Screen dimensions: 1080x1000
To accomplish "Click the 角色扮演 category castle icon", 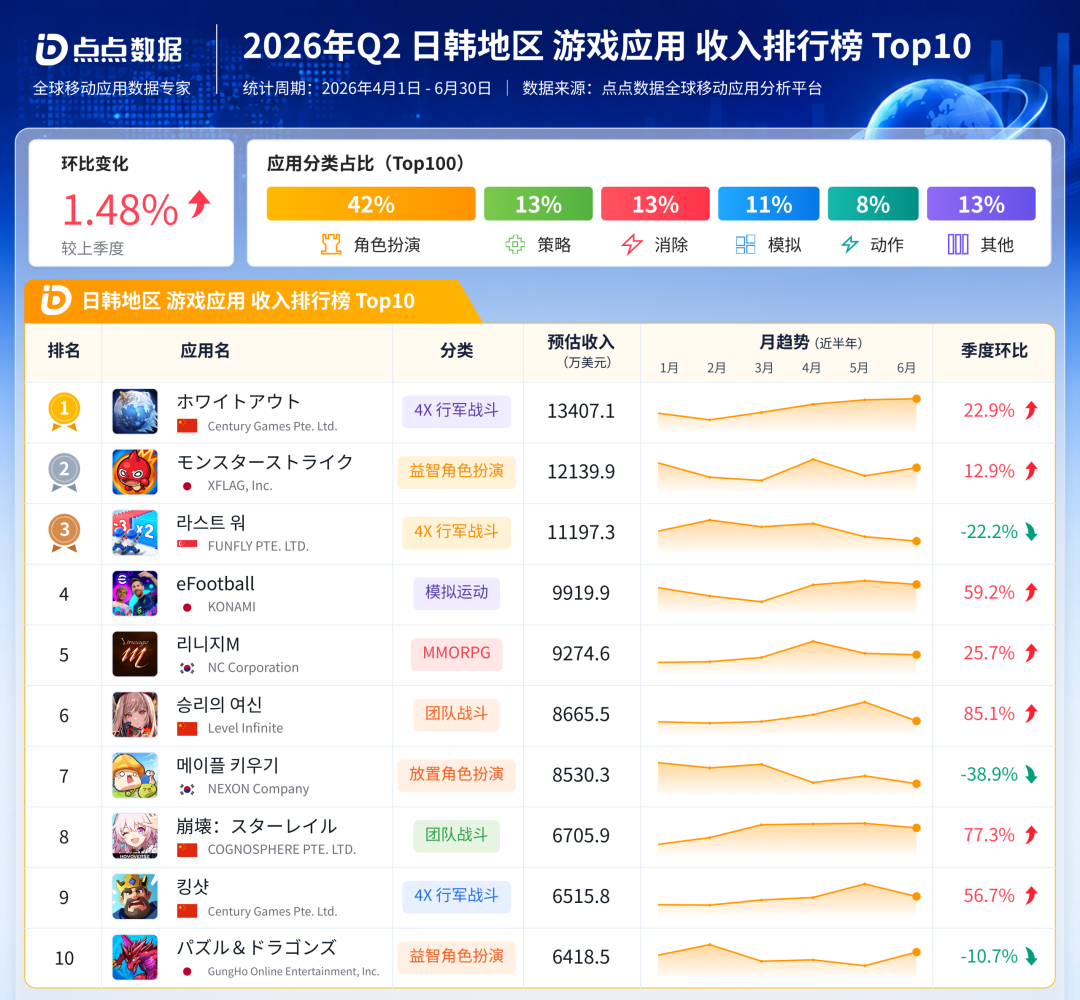I will [331, 244].
